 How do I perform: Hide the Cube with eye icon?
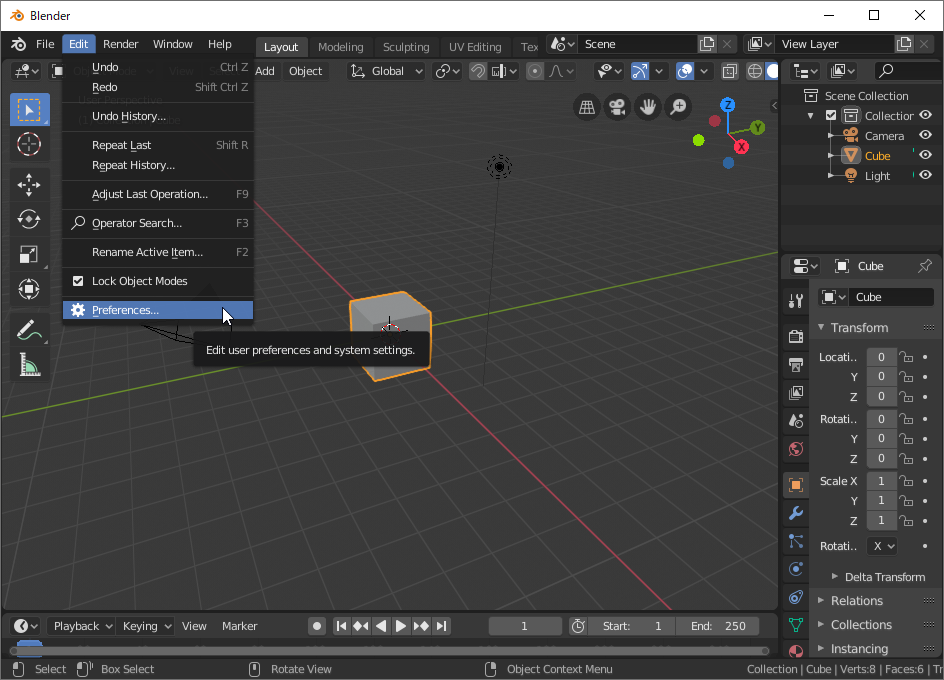(926, 155)
